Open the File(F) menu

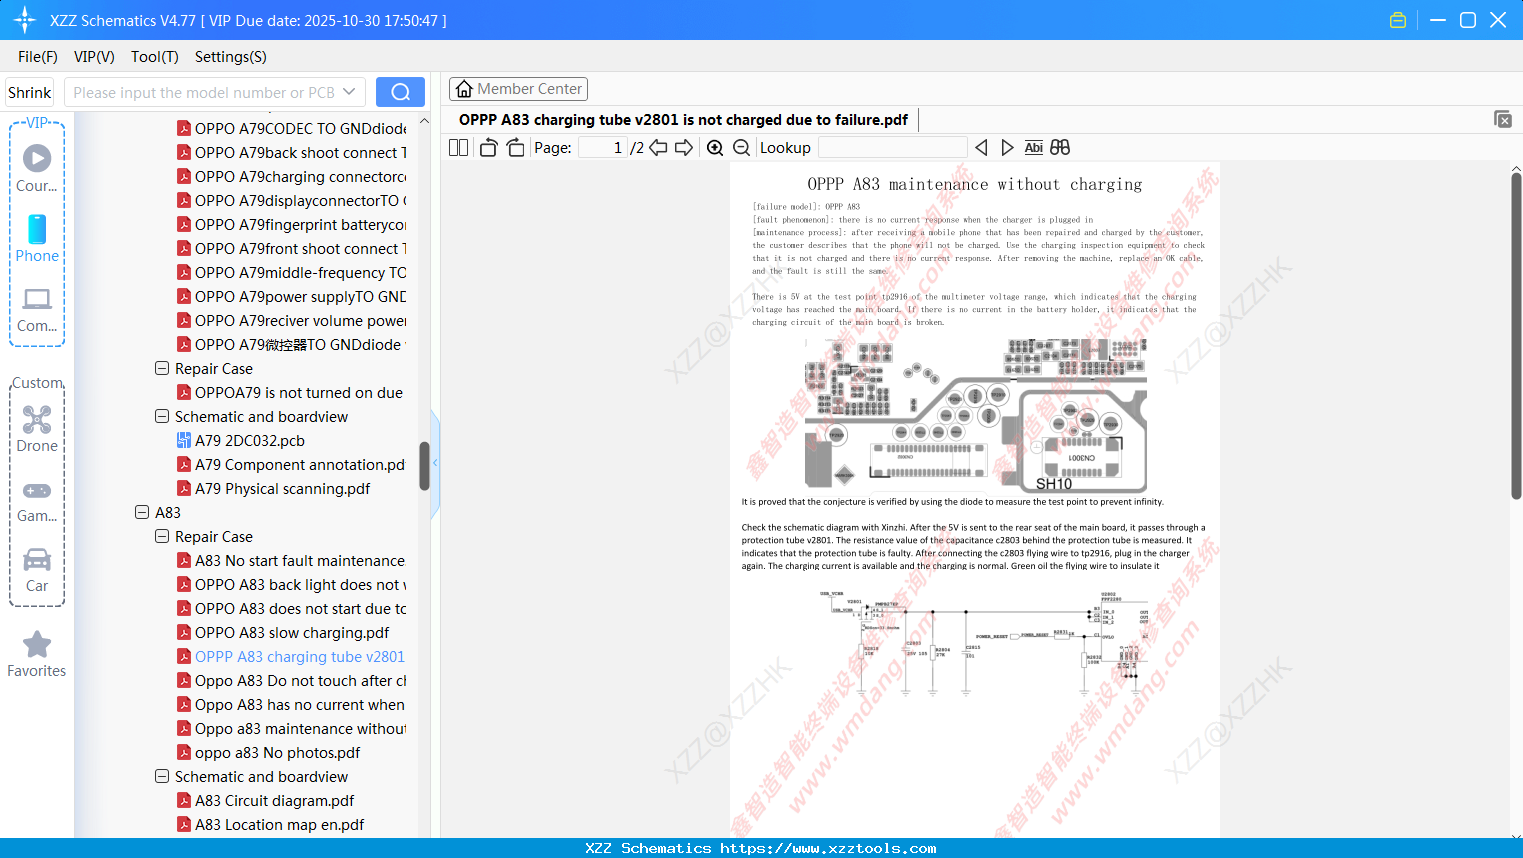click(x=38, y=57)
